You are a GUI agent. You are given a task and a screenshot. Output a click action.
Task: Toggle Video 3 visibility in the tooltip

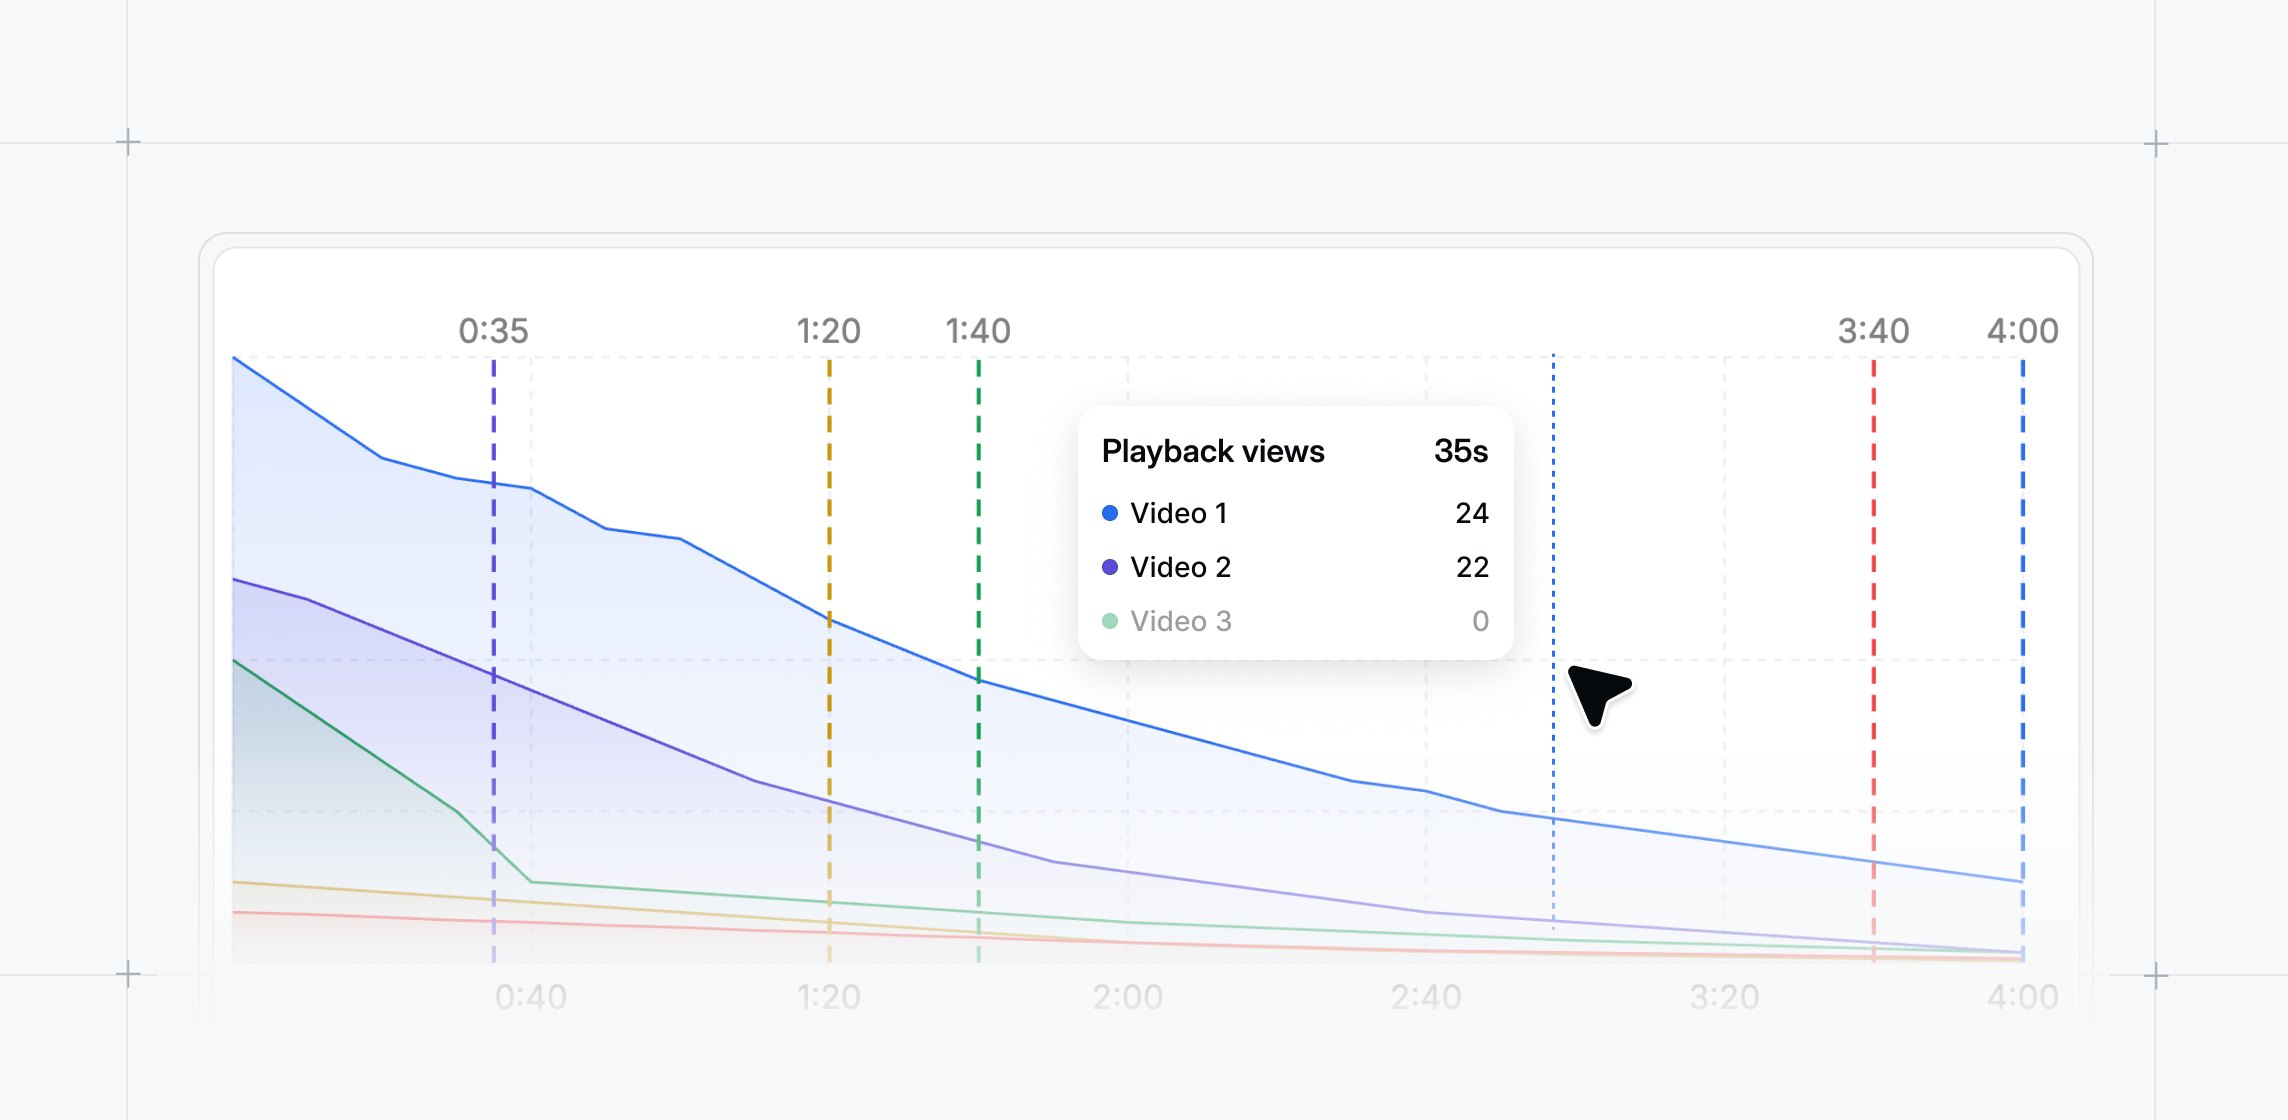pyautogui.click(x=1180, y=621)
